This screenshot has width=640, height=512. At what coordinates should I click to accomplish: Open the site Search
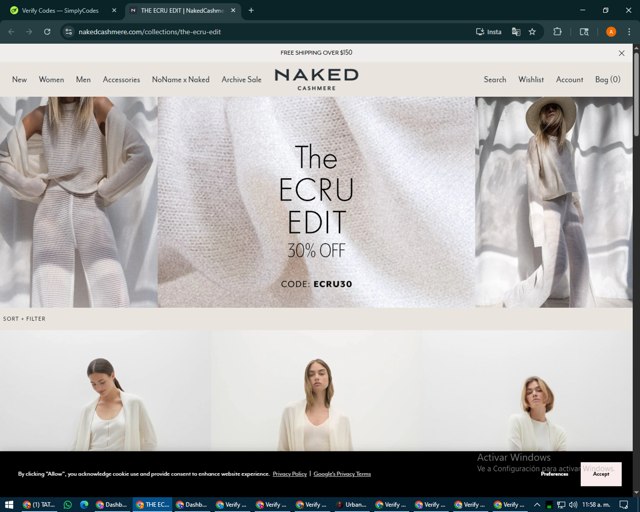[x=495, y=80]
